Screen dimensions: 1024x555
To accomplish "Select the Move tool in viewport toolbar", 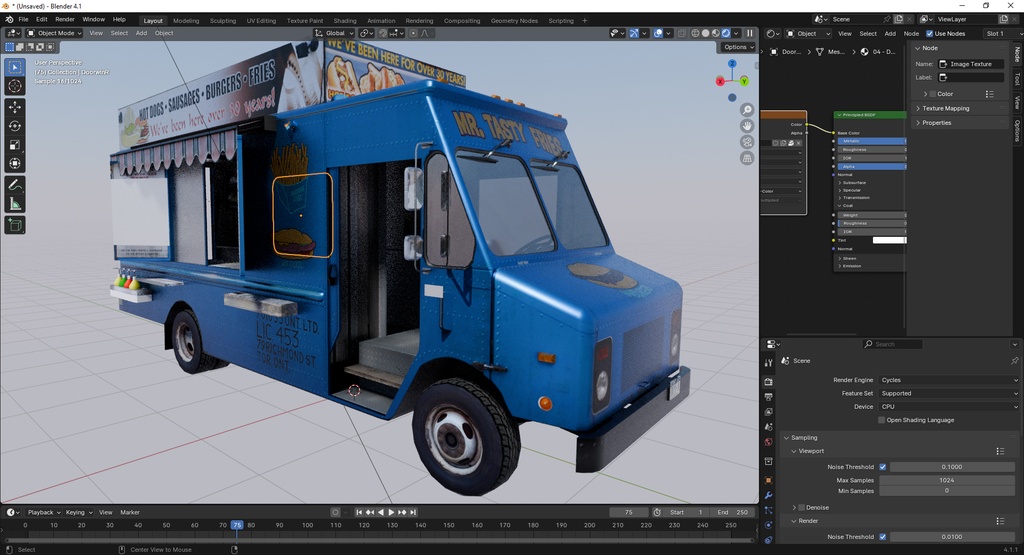I will [x=14, y=106].
